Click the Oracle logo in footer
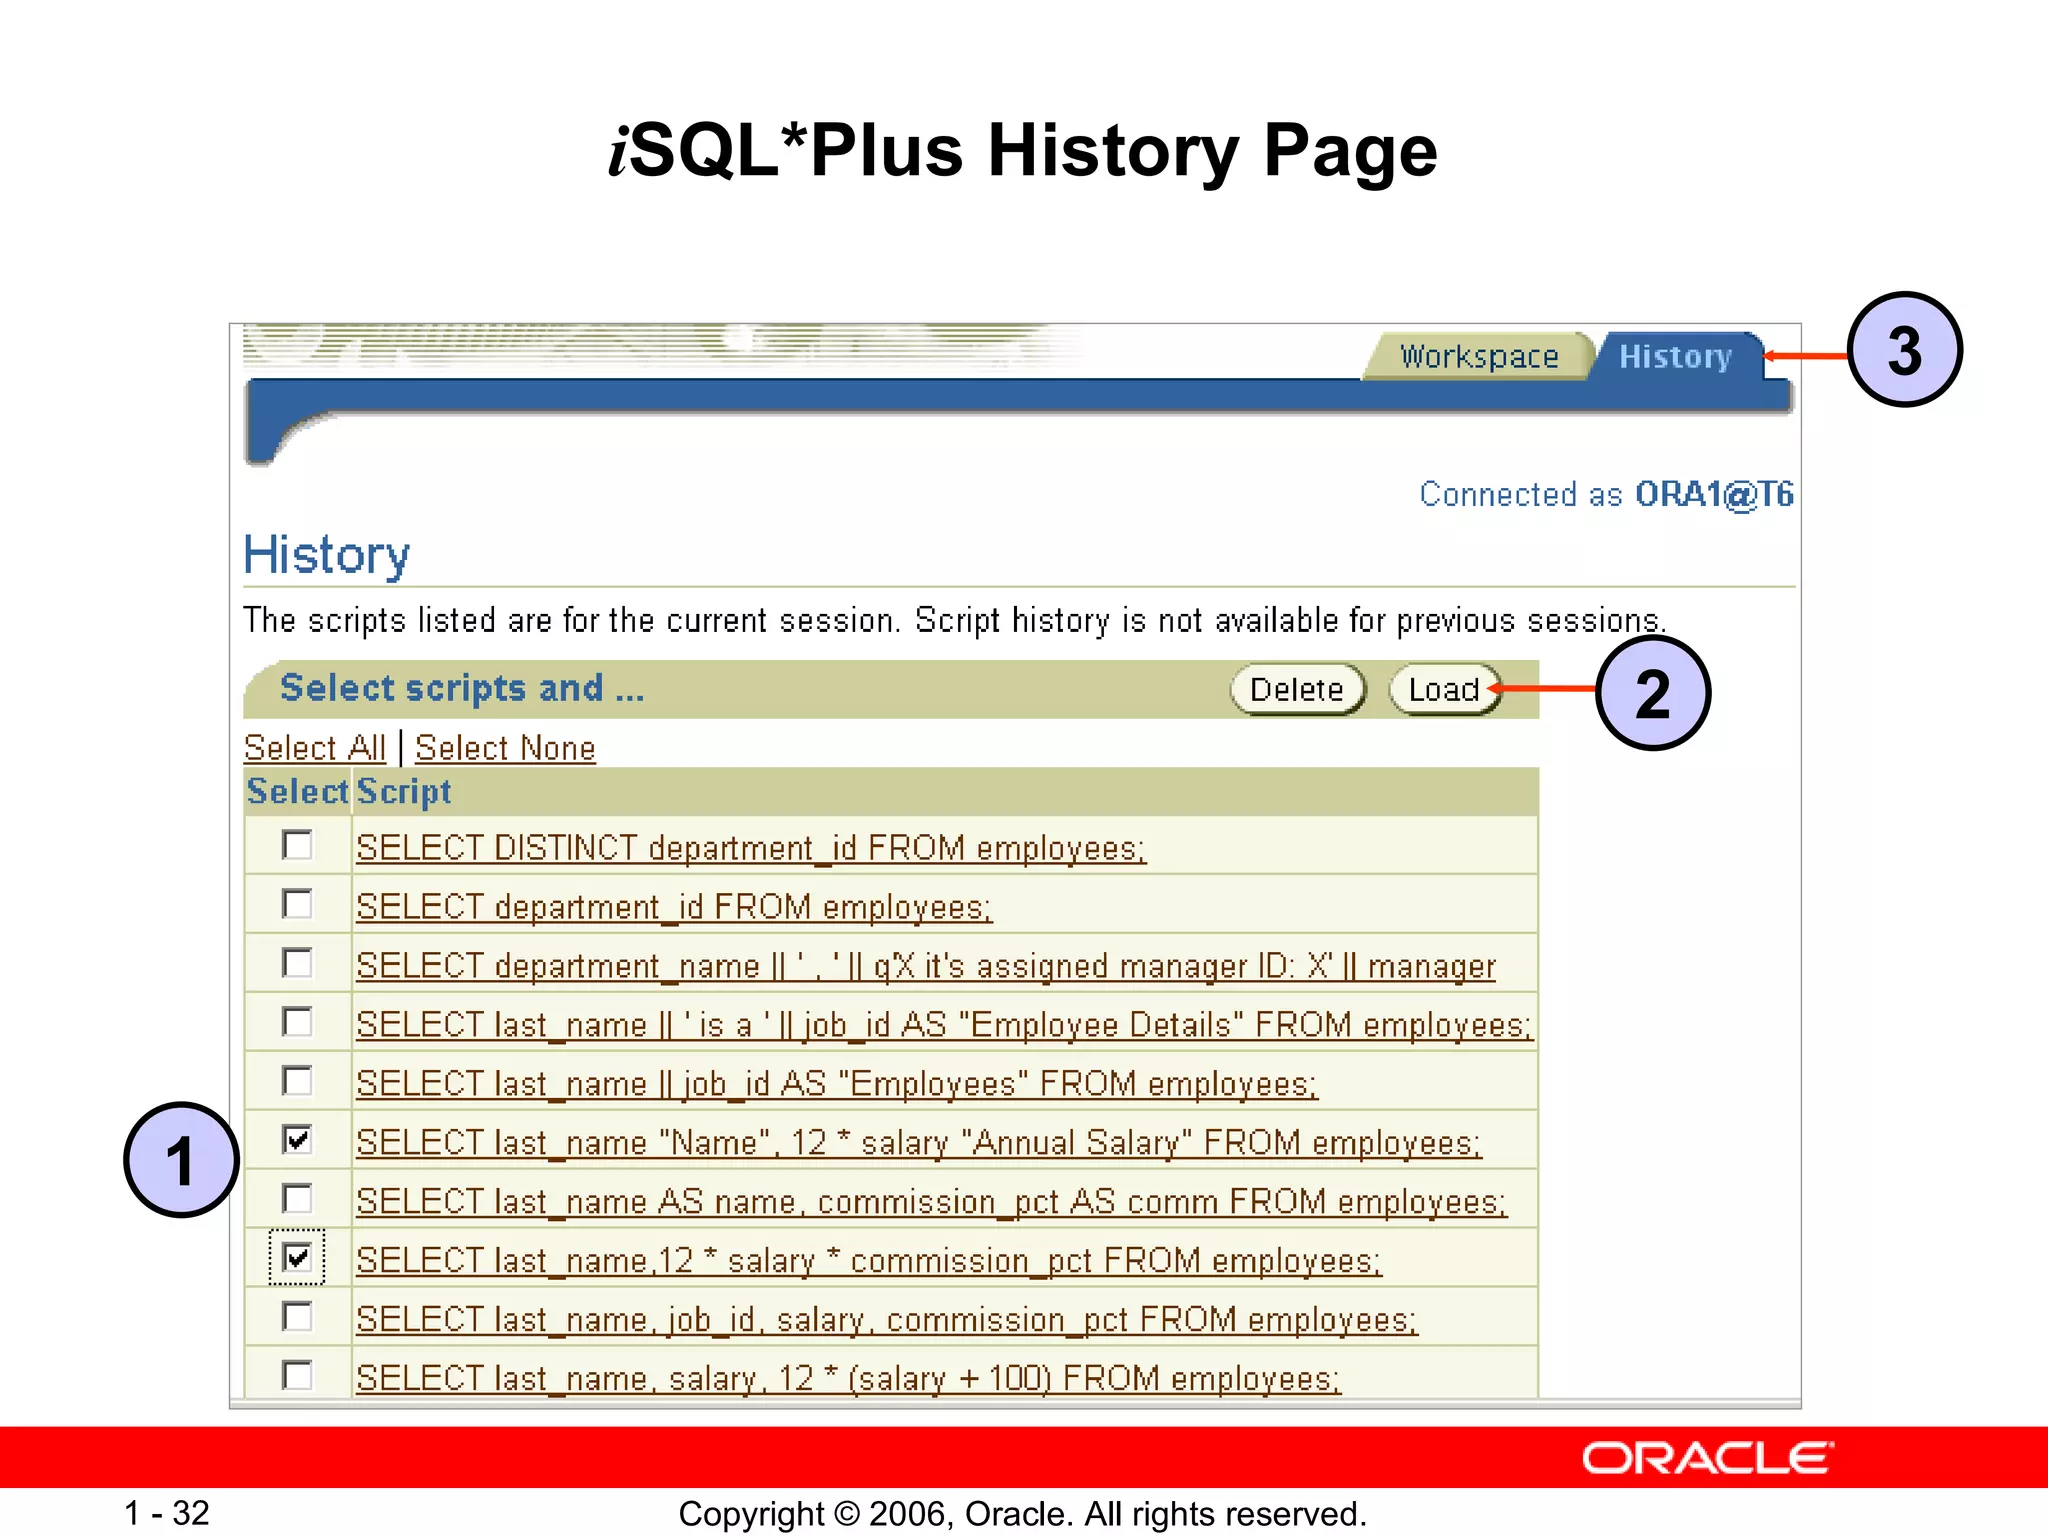Image resolution: width=2048 pixels, height=1536 pixels. click(x=1707, y=1458)
